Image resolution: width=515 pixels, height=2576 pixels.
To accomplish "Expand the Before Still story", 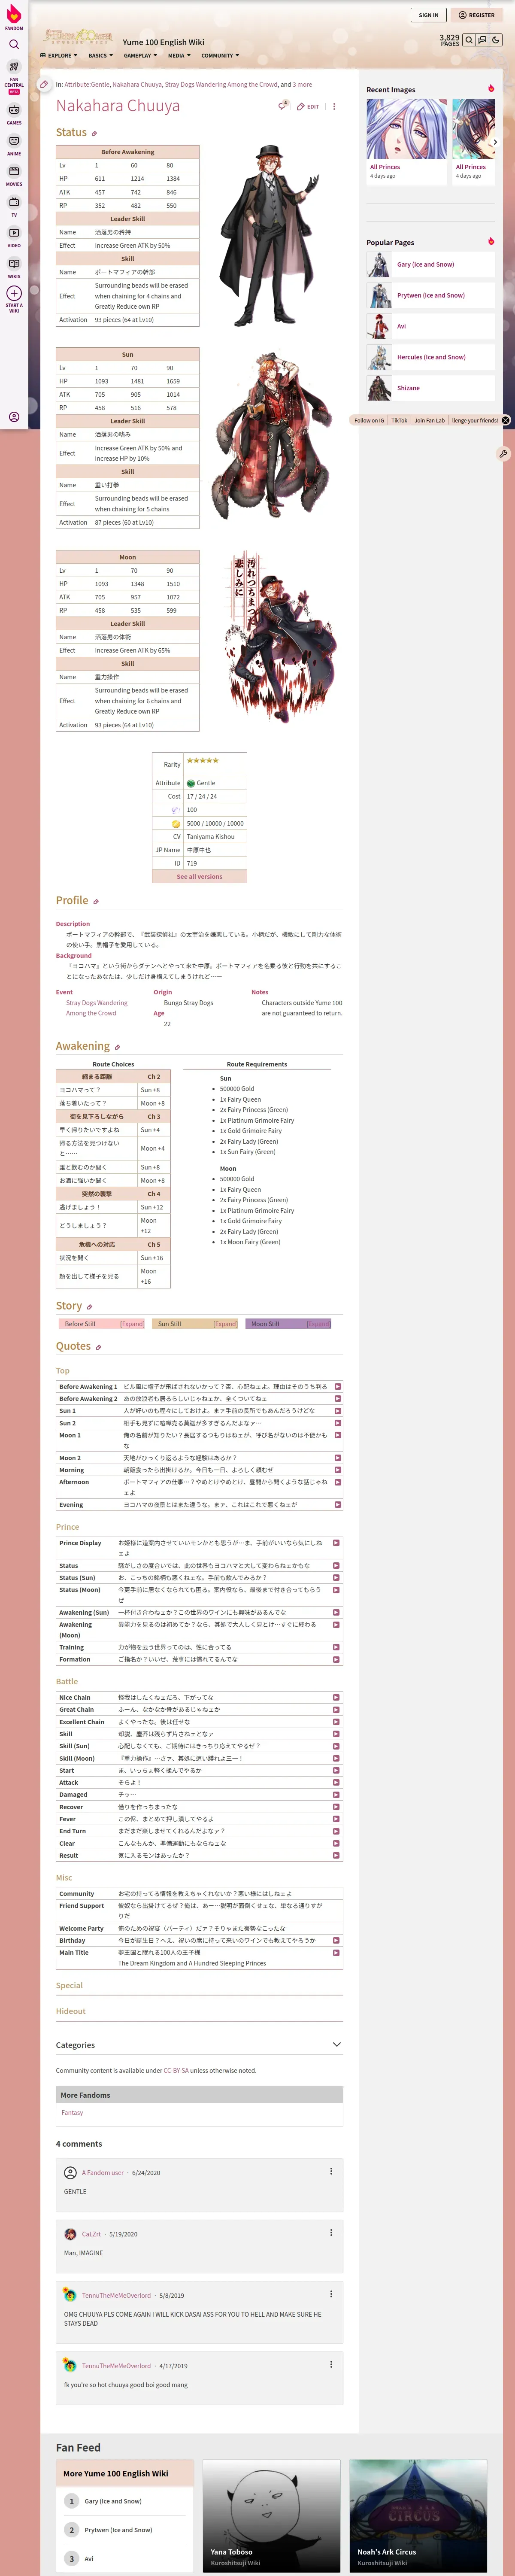I will click(132, 1324).
